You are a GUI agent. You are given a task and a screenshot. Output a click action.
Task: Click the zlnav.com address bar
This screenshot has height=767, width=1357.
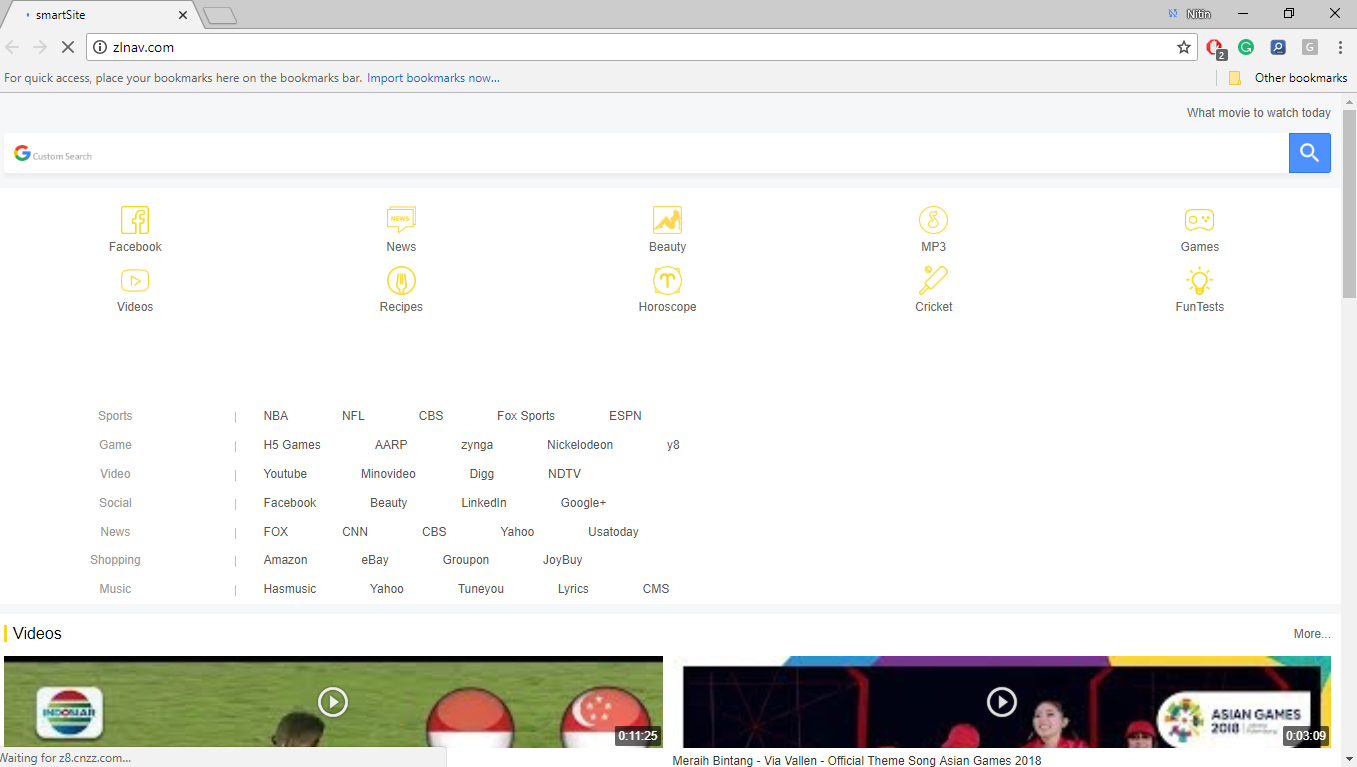pyautogui.click(x=640, y=47)
